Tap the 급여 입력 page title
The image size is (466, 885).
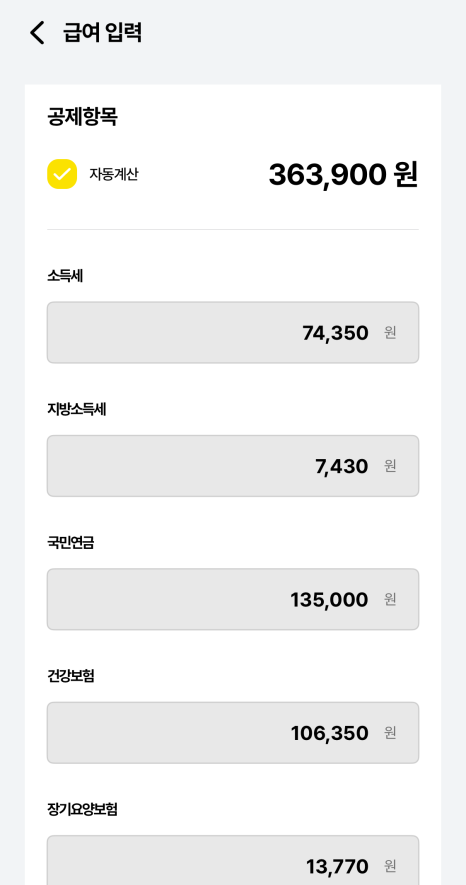[x=102, y=33]
